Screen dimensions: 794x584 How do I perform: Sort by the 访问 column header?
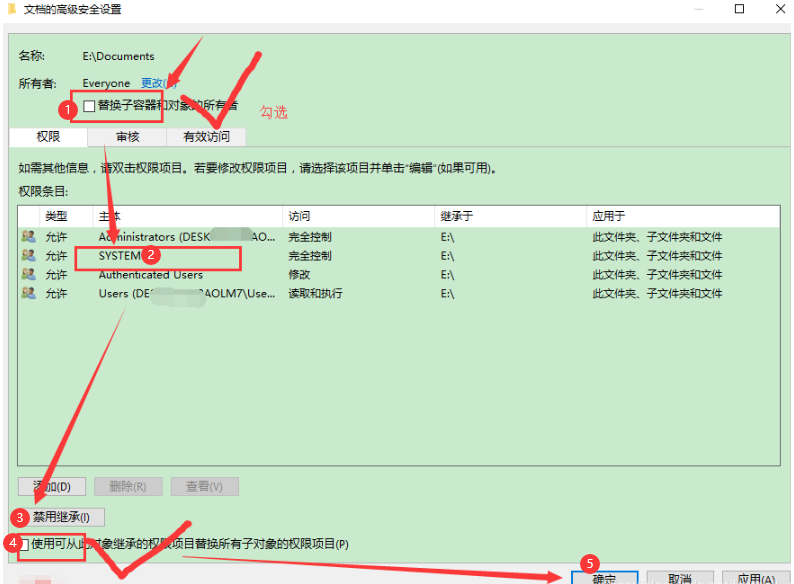[x=359, y=216]
